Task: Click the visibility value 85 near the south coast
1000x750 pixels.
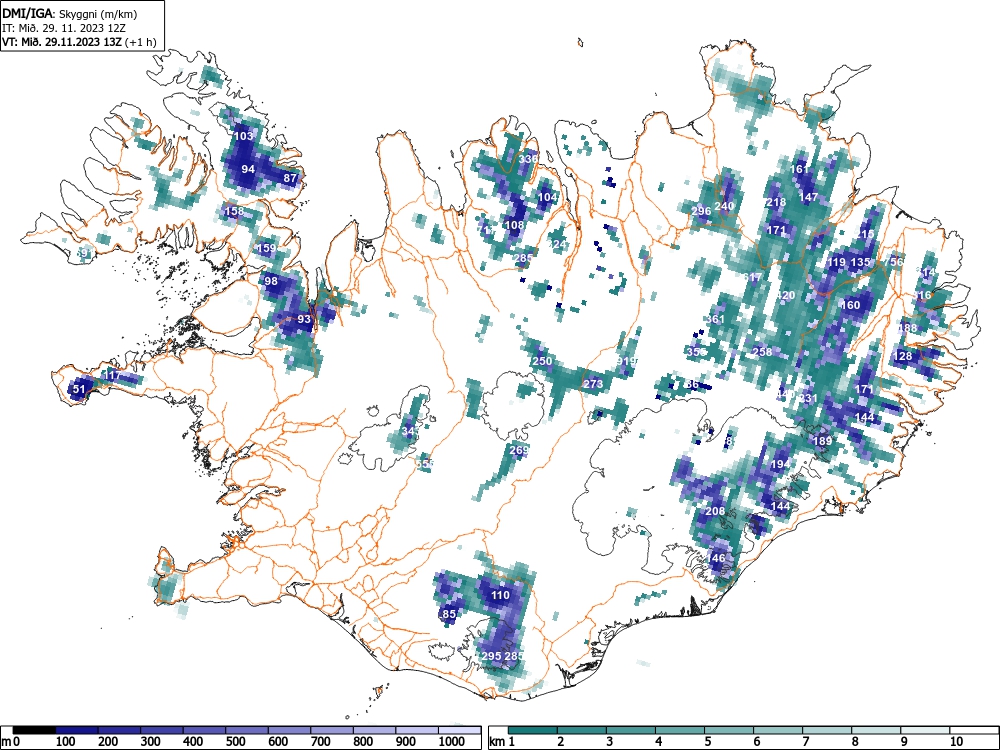Action: (x=449, y=614)
